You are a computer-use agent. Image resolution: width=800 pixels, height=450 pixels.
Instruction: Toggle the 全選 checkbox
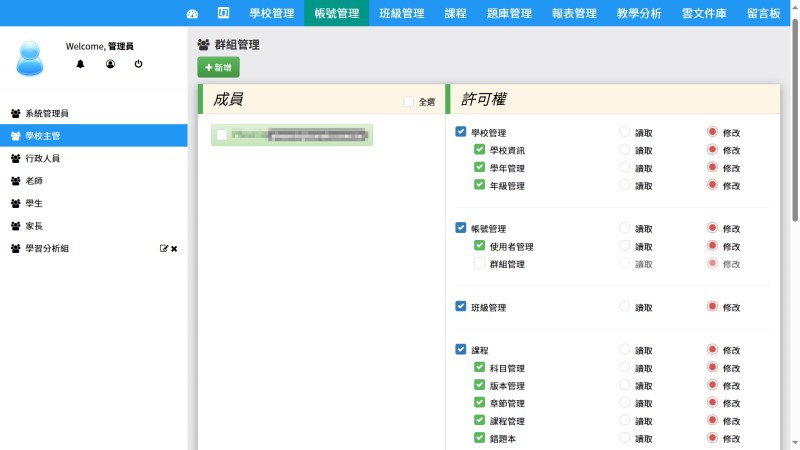408,102
